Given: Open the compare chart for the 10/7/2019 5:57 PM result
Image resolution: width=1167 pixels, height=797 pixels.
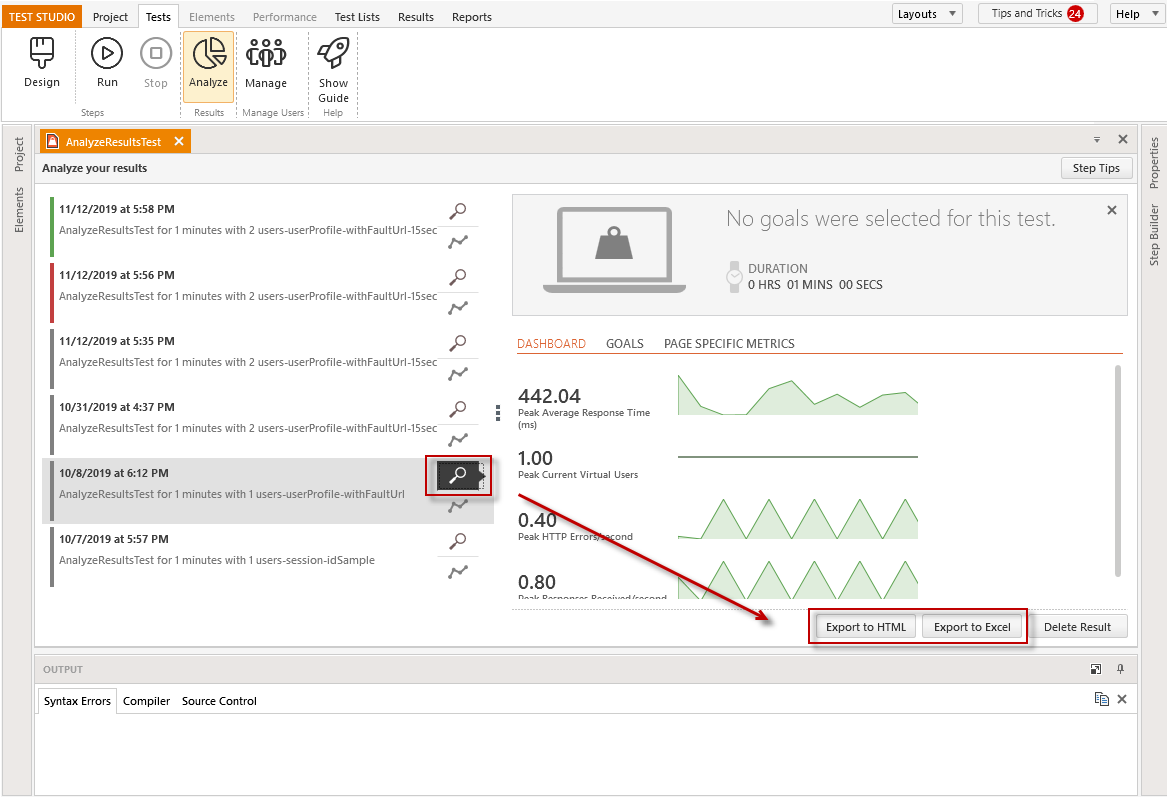Looking at the screenshot, I should coord(458,572).
